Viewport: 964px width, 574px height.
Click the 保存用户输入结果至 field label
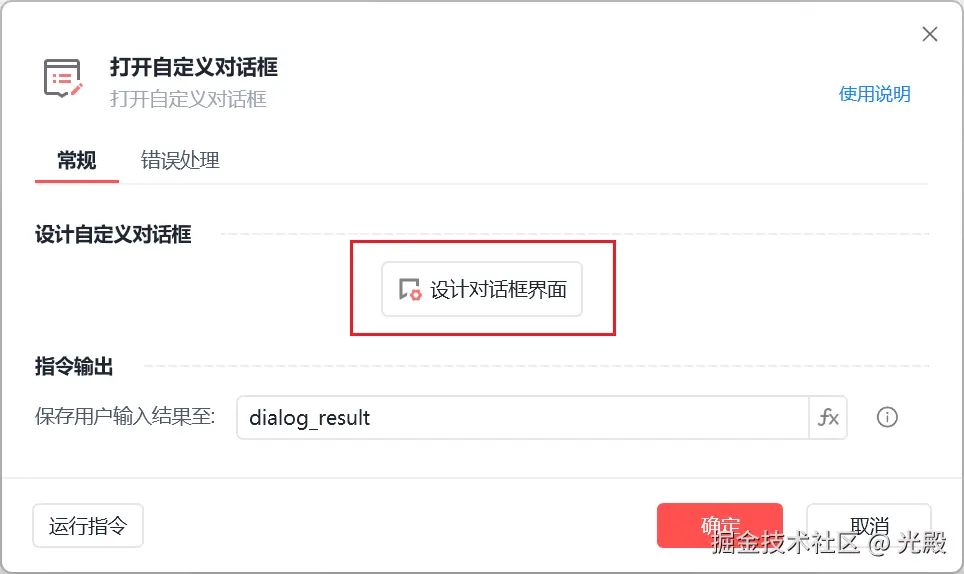(125, 417)
